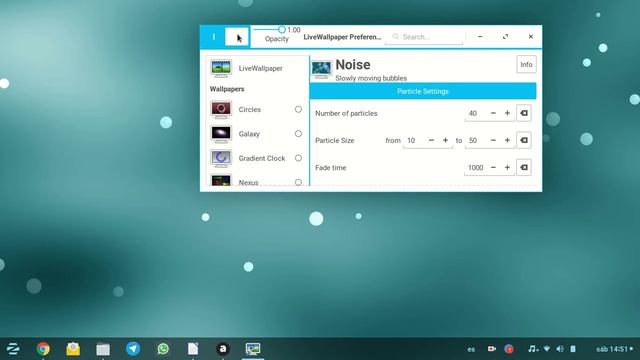Click the Fade time value field
Viewport: 640px width, 360px height.
pos(476,167)
